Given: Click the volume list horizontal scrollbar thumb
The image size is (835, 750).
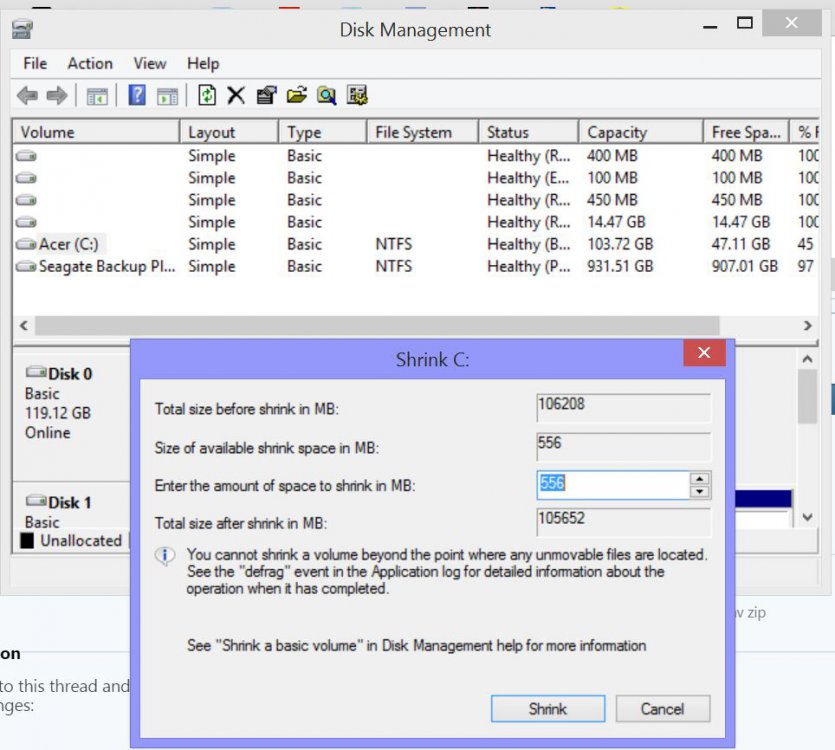Looking at the screenshot, I should [x=378, y=325].
